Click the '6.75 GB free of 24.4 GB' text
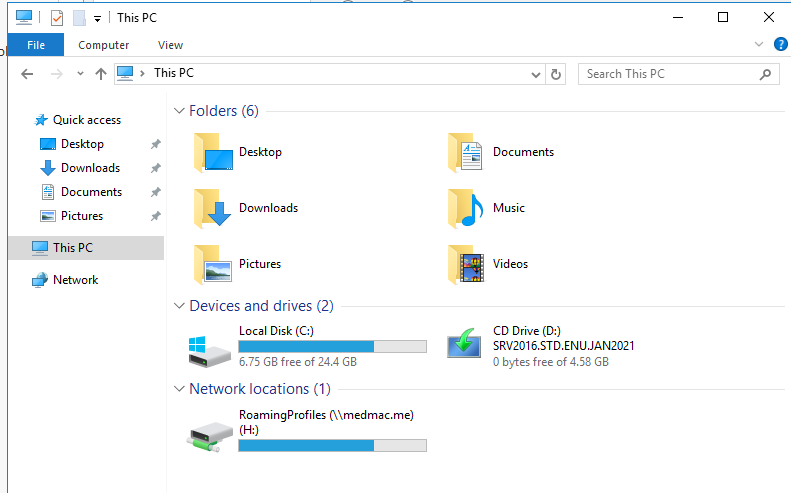The height and width of the screenshot is (493, 791). coord(298,362)
